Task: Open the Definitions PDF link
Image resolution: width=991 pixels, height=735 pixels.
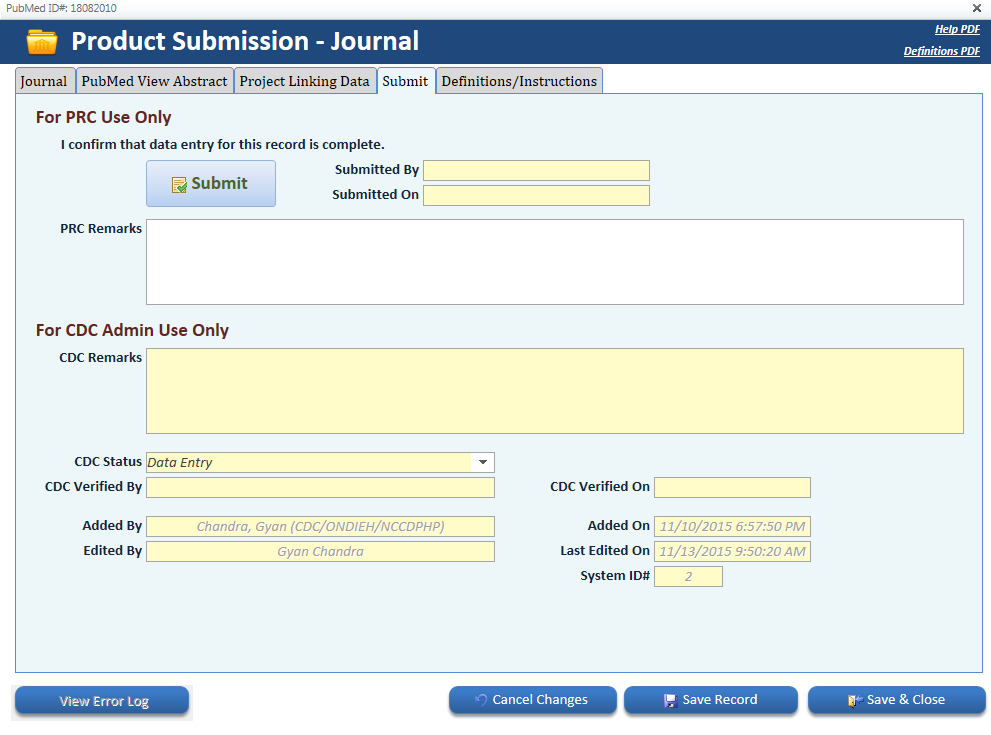Action: 941,52
